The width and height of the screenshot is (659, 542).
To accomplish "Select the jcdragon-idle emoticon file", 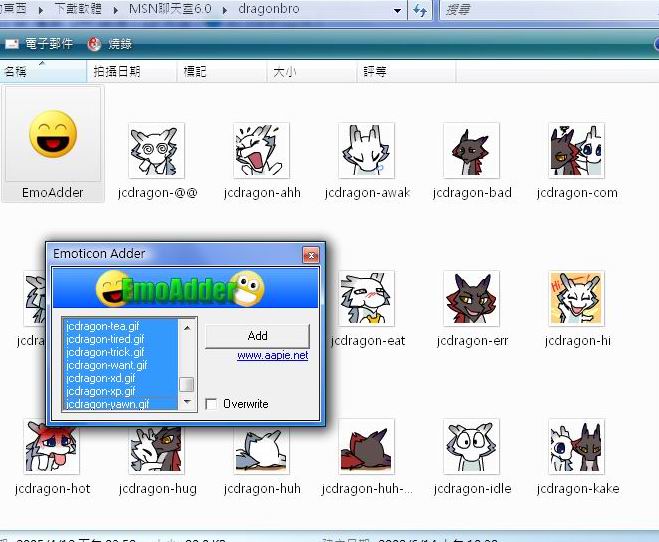I will coord(472,447).
